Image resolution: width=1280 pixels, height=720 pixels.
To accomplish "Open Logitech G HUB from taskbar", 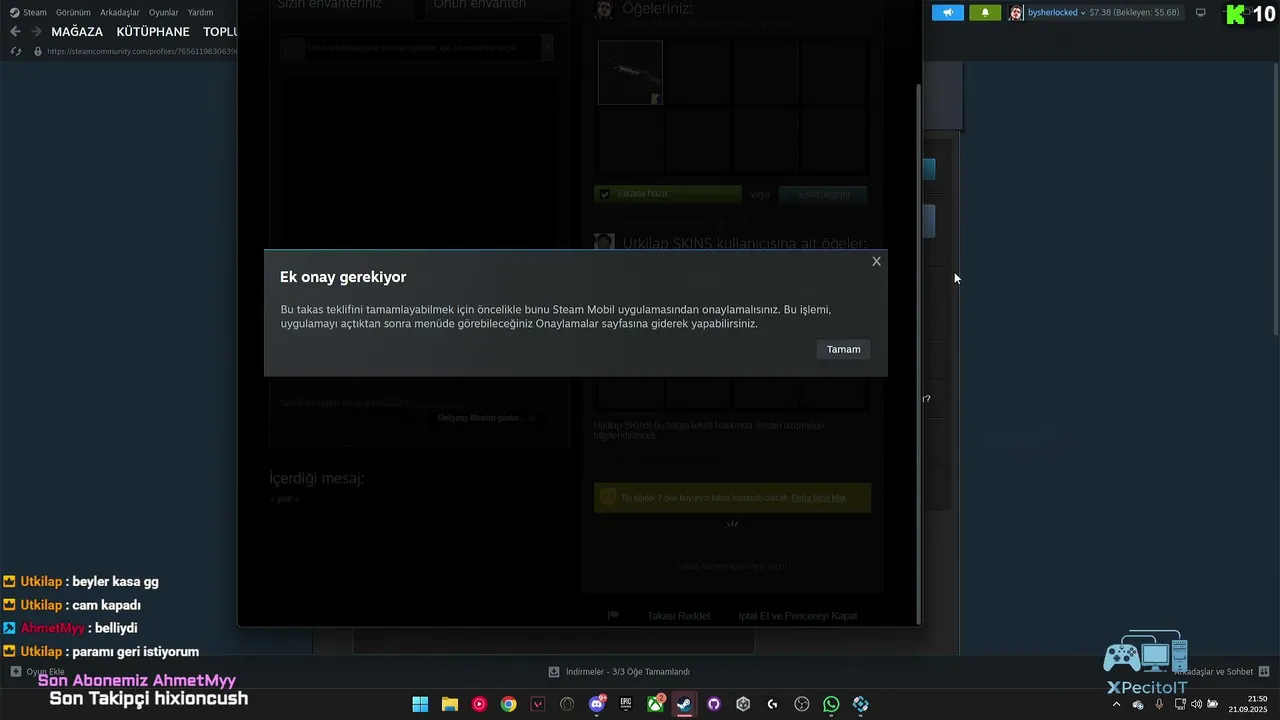I will [772, 704].
